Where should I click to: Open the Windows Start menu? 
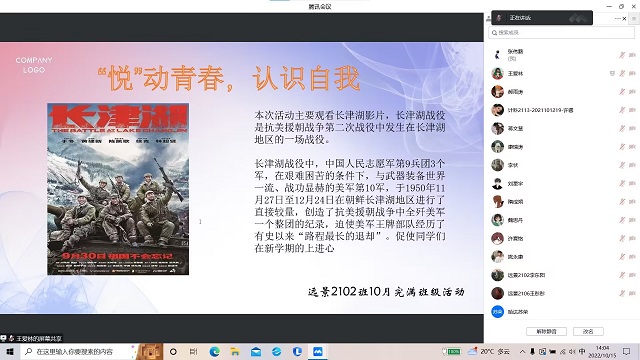pyautogui.click(x=10, y=351)
